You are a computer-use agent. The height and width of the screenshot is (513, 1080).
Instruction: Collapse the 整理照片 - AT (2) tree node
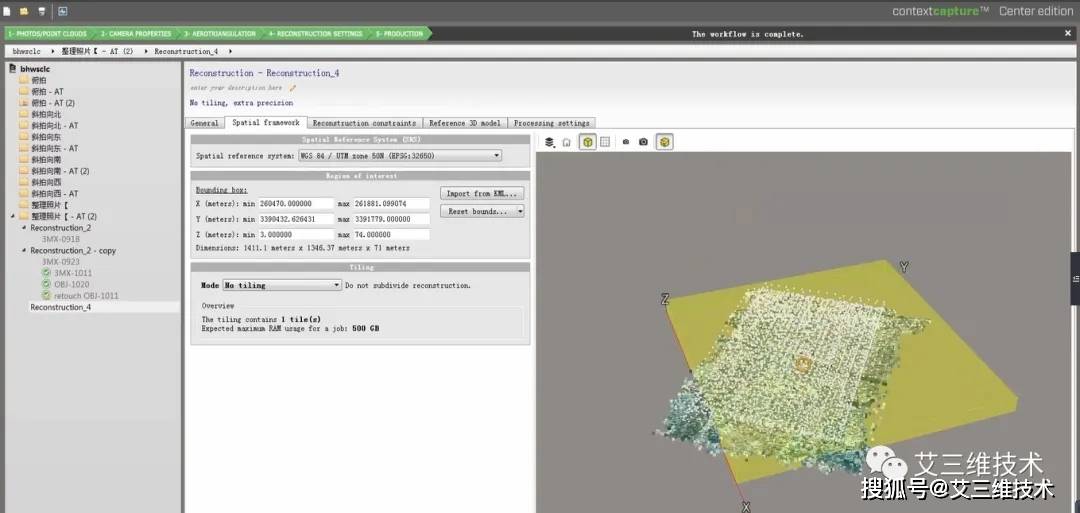tap(13, 216)
